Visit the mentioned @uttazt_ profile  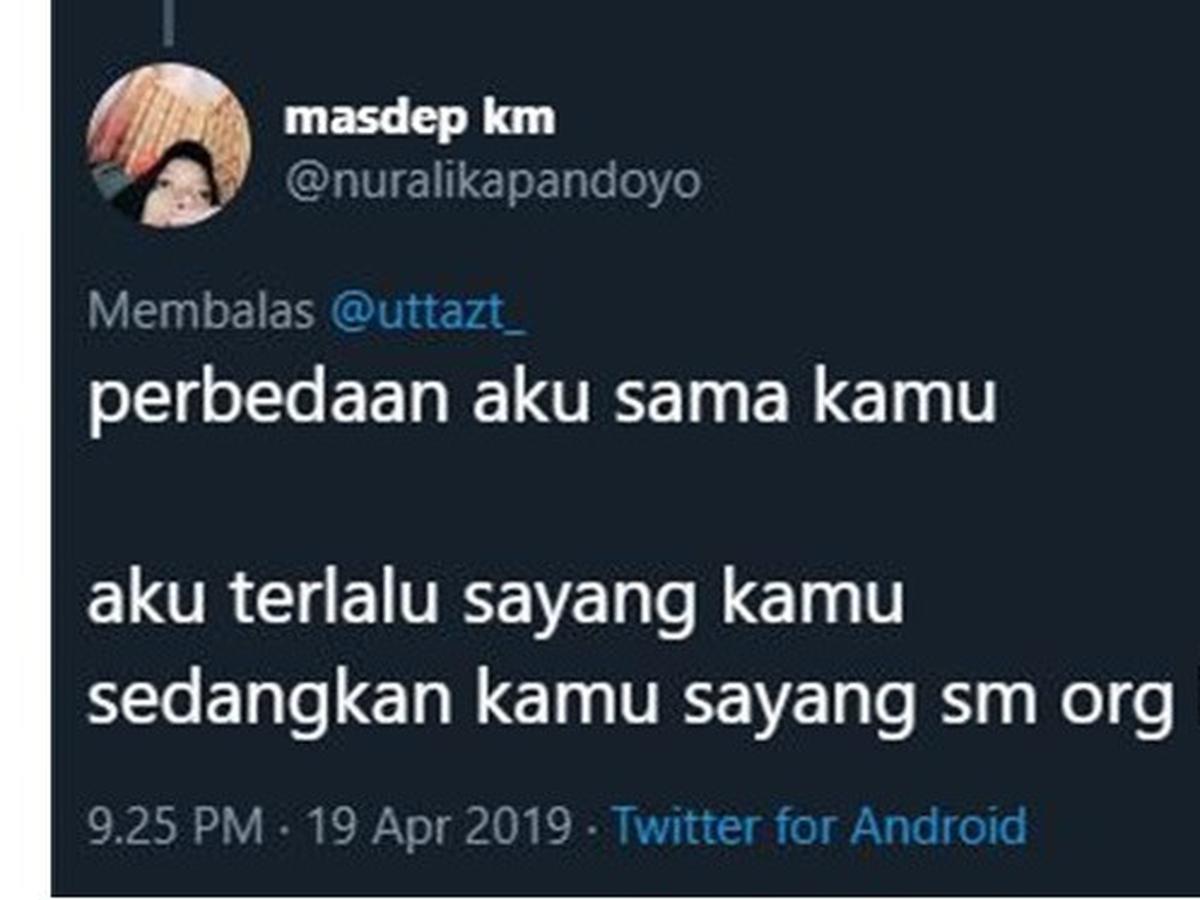(427, 313)
